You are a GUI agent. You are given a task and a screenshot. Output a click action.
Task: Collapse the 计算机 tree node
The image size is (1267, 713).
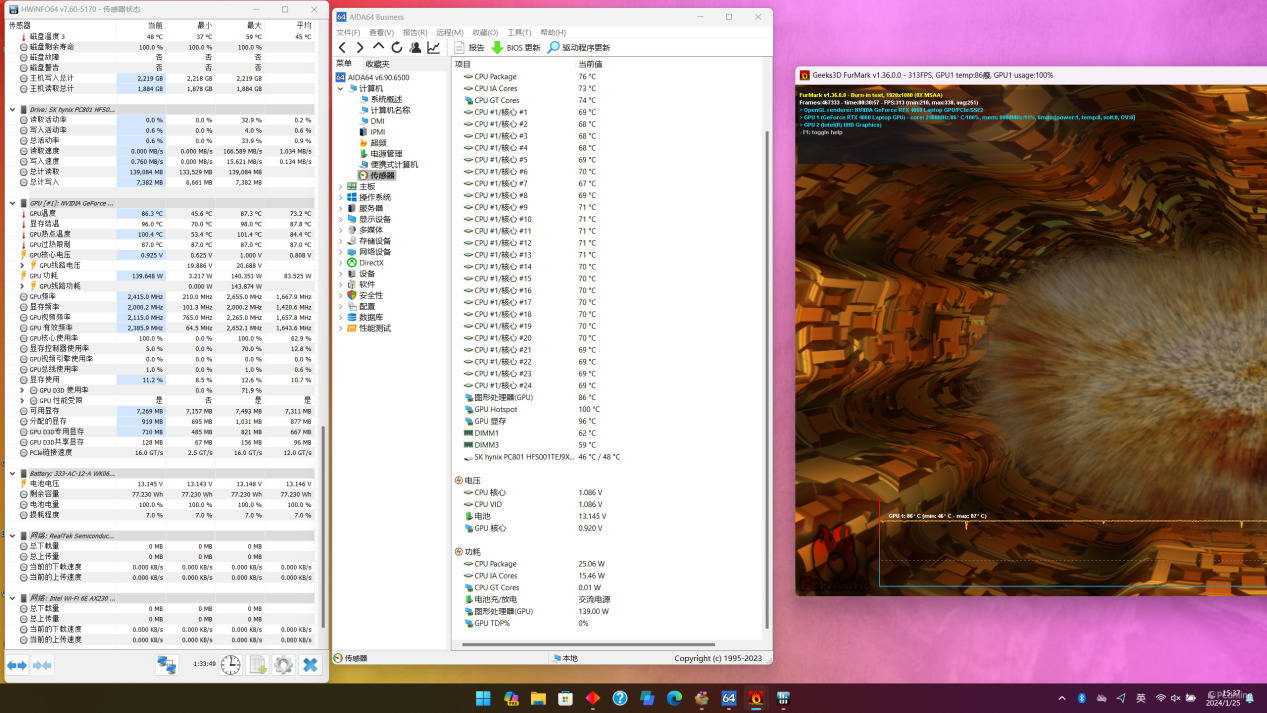tap(340, 88)
